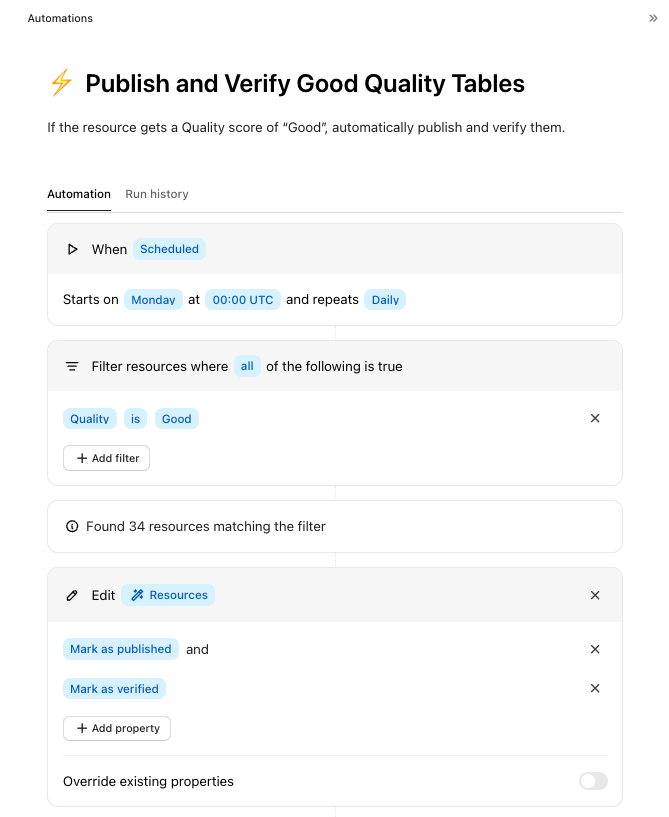Click the lightning bolt automation icon
The width and height of the screenshot is (669, 817).
[61, 83]
